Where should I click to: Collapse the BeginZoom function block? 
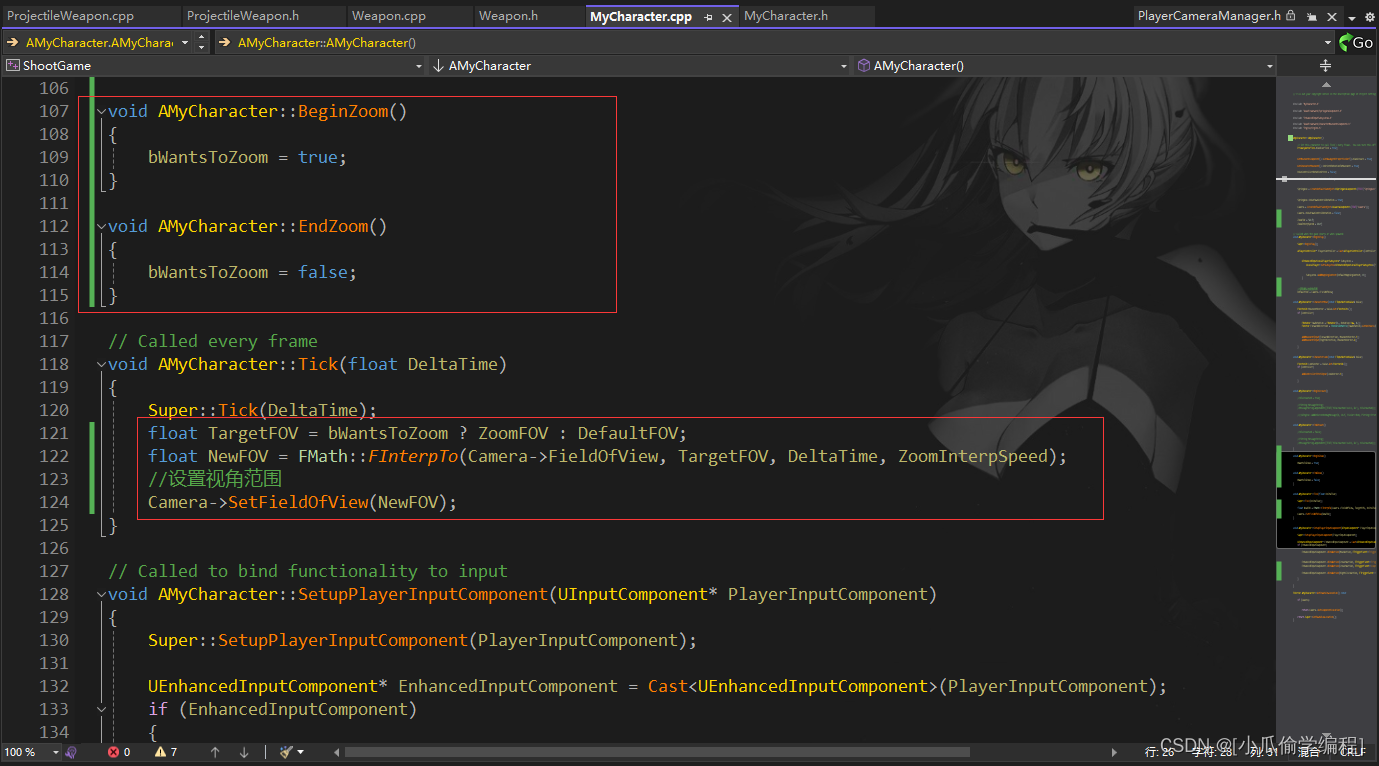pos(101,112)
